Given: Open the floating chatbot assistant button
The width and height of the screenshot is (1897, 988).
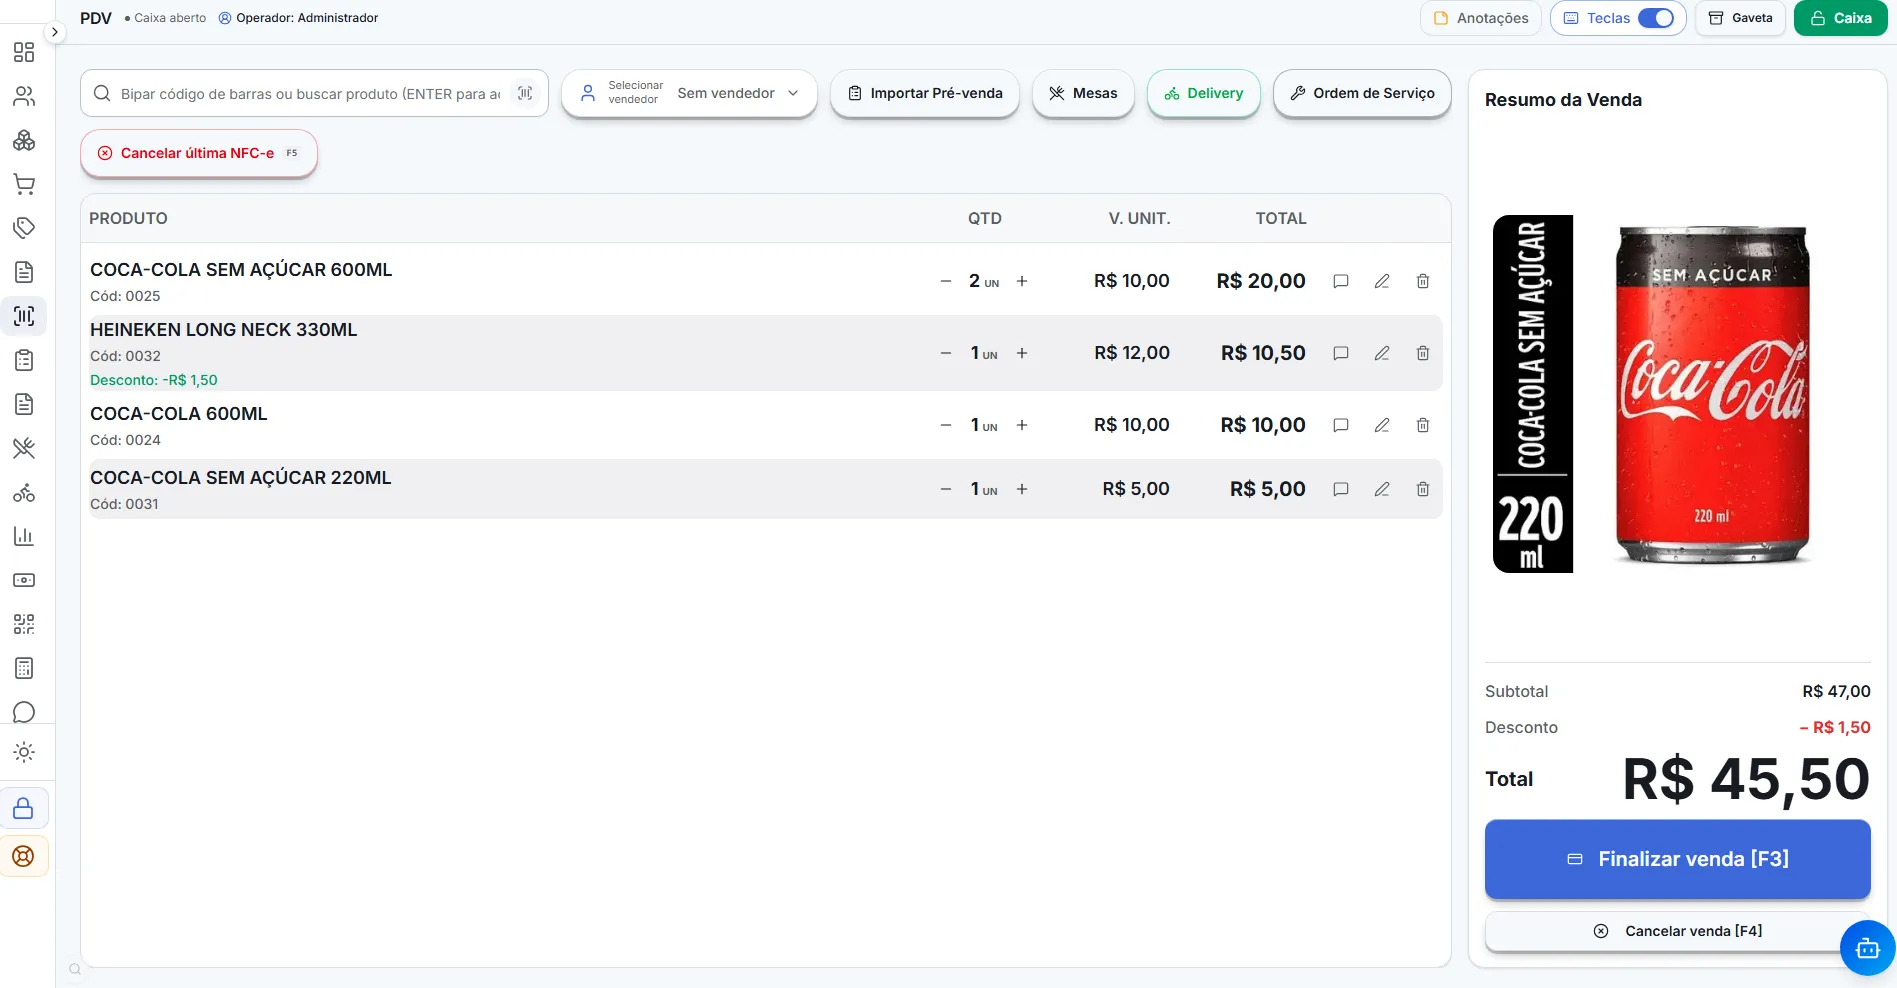Looking at the screenshot, I should tap(1867, 948).
